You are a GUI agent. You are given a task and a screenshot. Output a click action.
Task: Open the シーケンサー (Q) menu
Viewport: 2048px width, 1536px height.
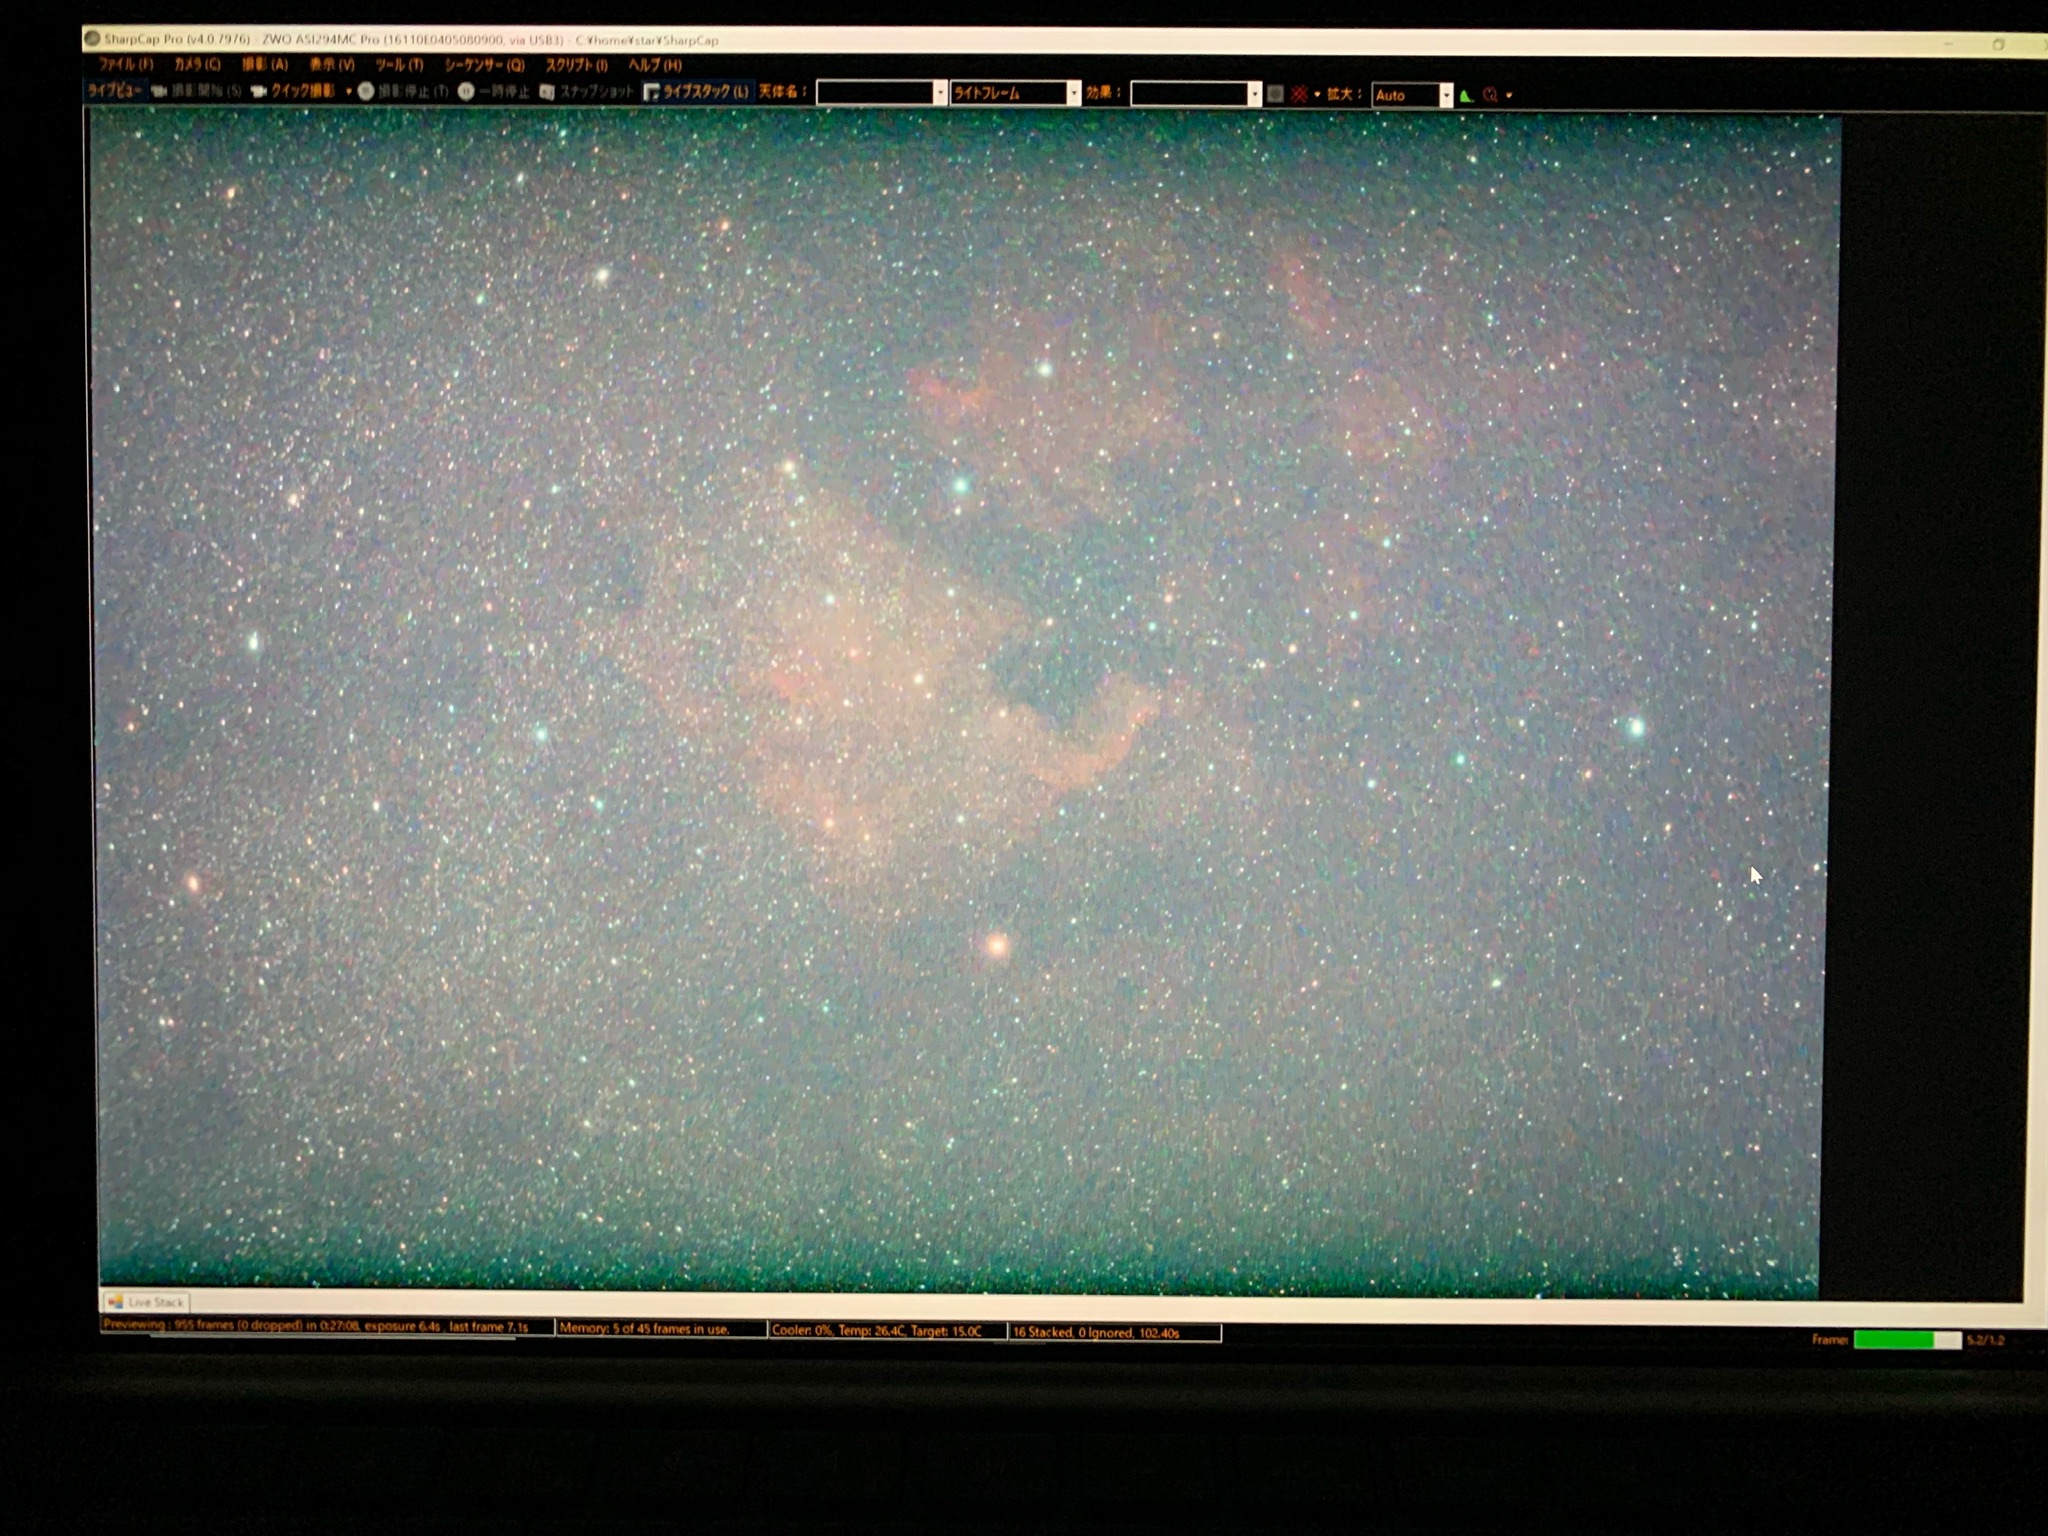tap(484, 65)
